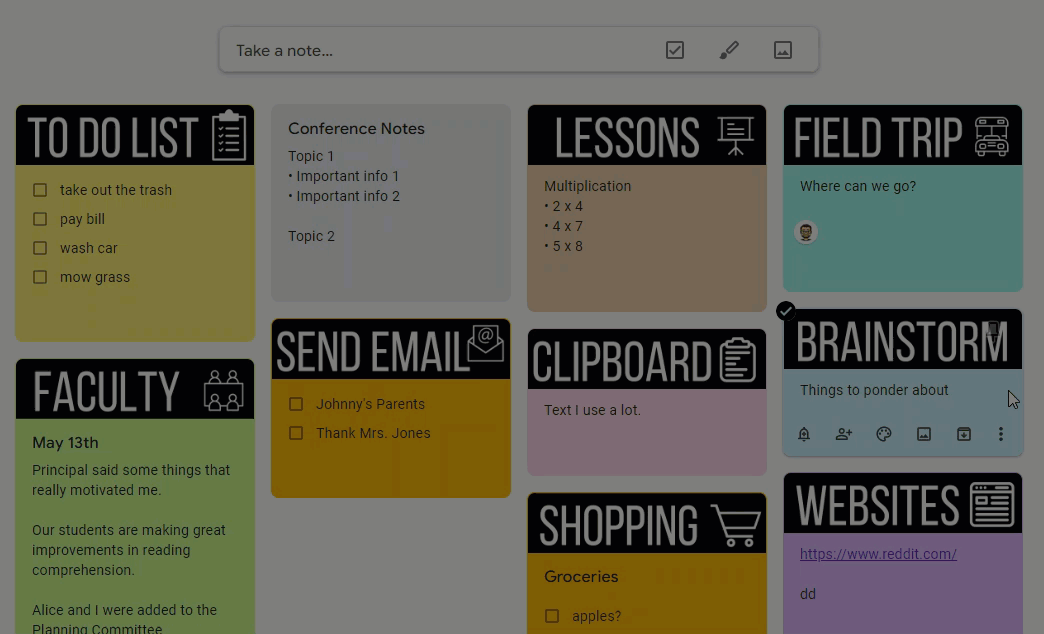Image resolution: width=1044 pixels, height=634 pixels.
Task: Pin the Brainstorm note
Action: [x=993, y=330]
